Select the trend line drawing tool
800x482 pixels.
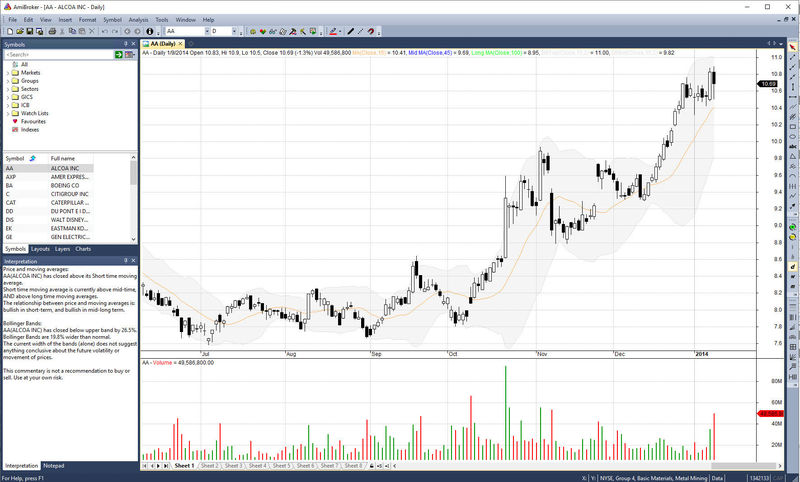coord(792,57)
